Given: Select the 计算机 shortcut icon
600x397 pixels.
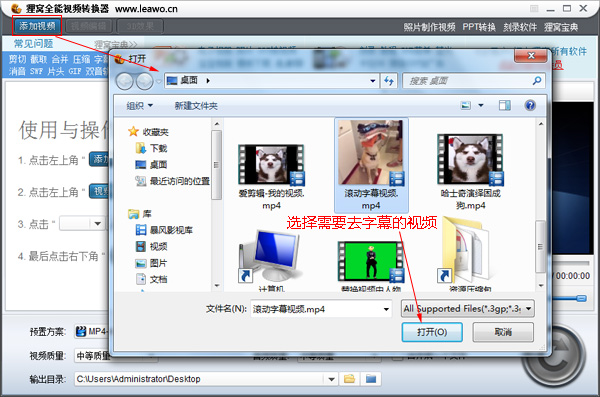Looking at the screenshot, I should 271,256.
